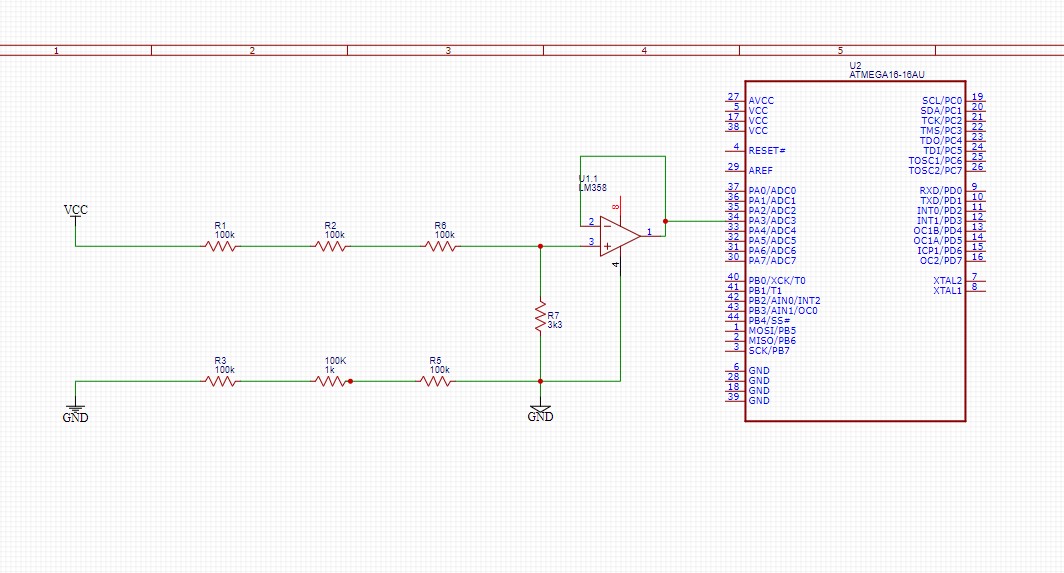
Task: Select resistor R3 symbol
Action: pos(221,381)
